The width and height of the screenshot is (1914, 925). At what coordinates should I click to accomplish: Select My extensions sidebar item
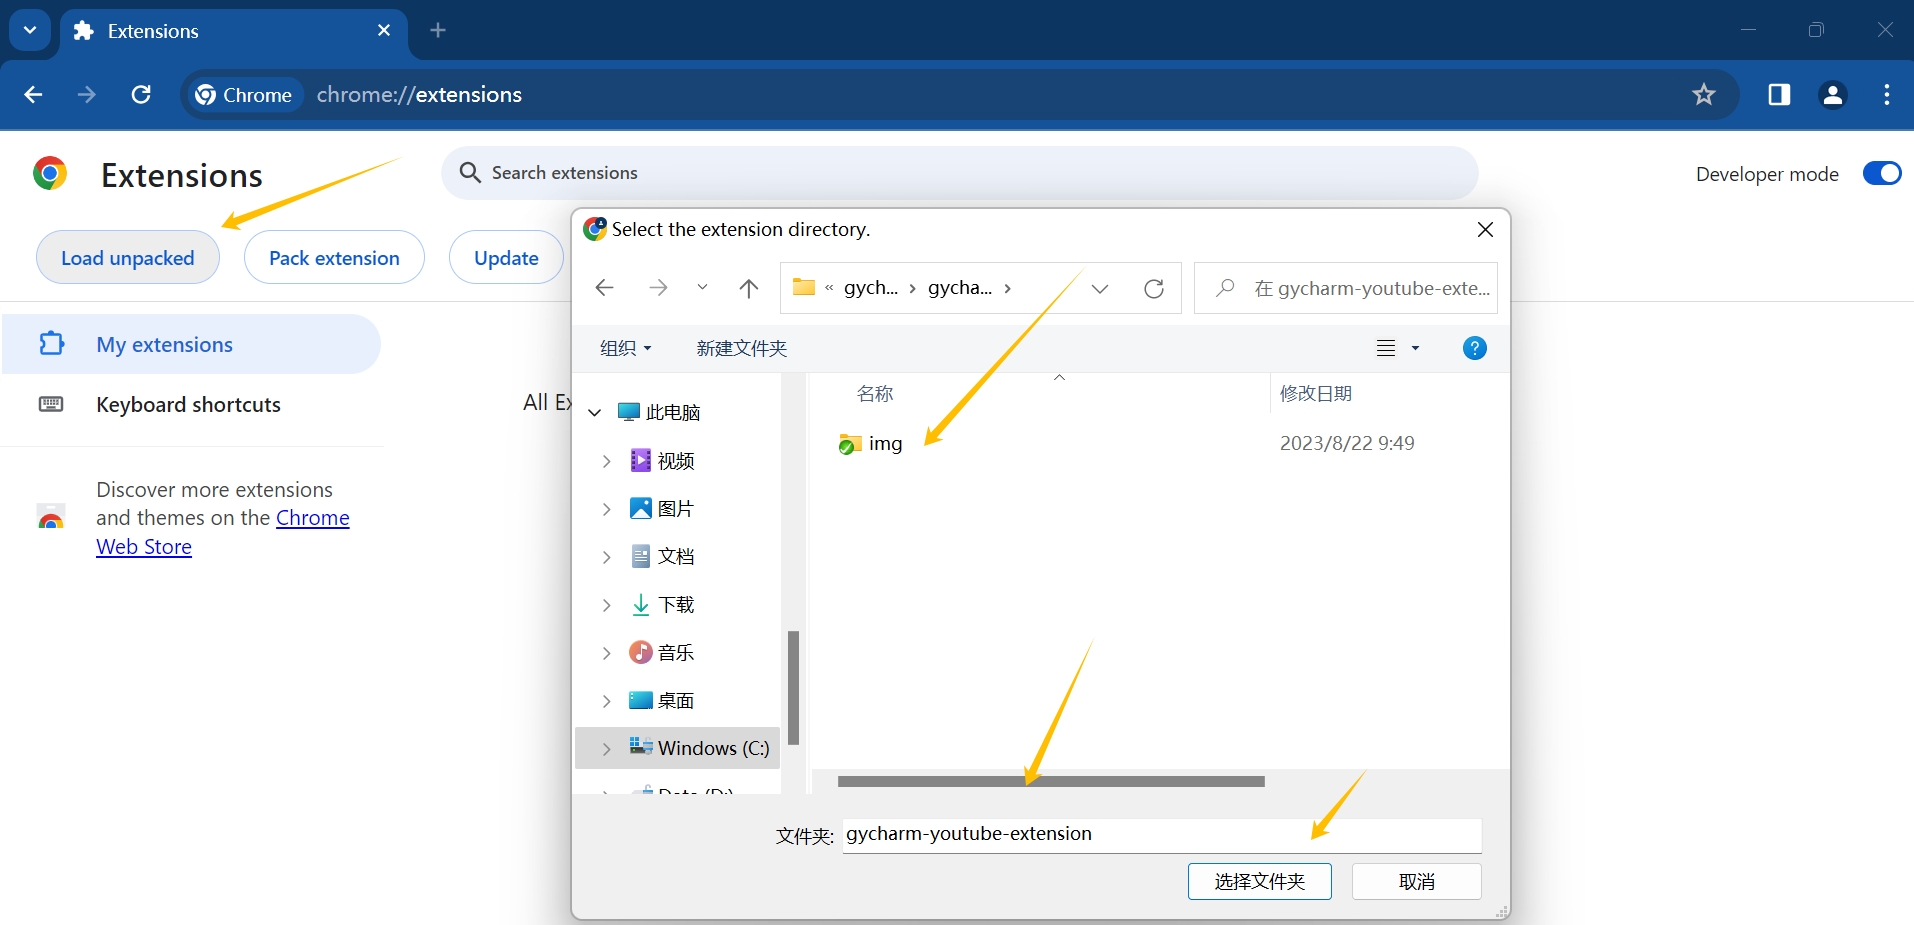pos(191,344)
